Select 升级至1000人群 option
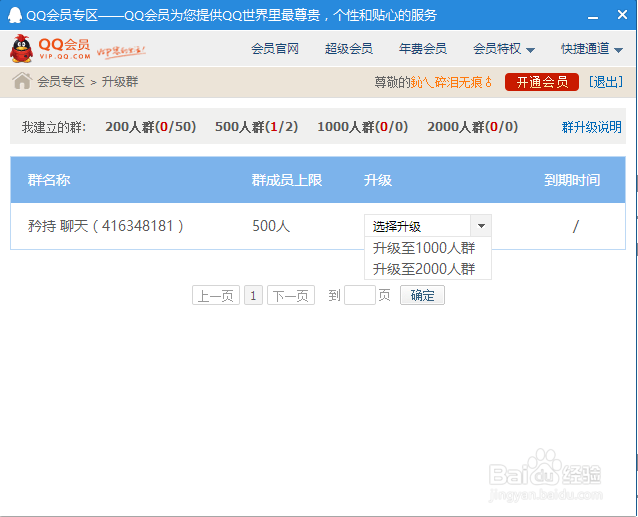 (424, 248)
